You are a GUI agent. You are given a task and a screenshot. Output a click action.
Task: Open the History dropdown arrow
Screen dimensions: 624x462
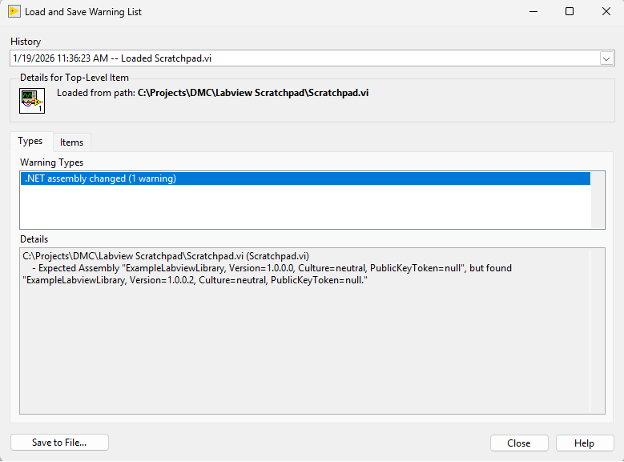(606, 59)
